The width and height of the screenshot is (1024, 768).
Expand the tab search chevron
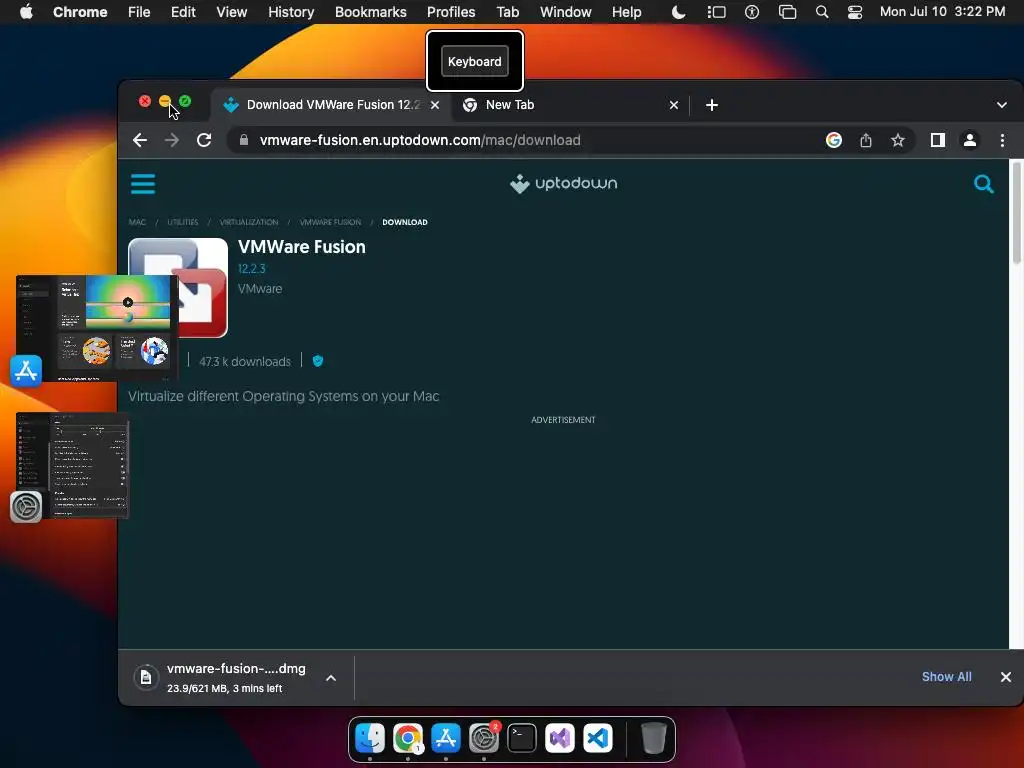[x=1001, y=105]
